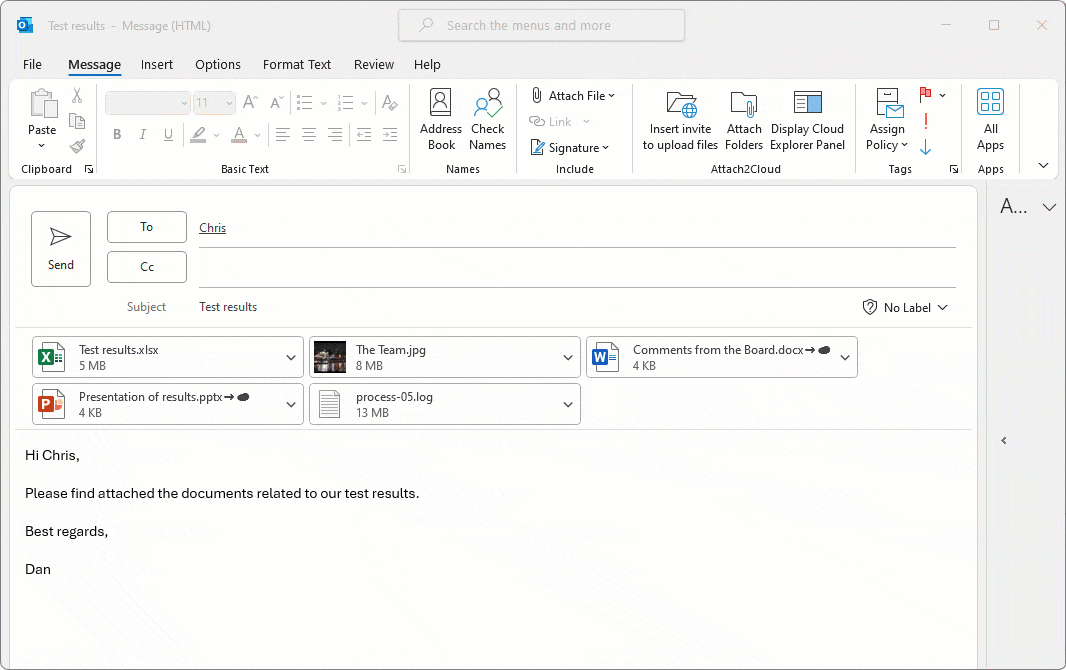Open text highlight color picker
Image resolution: width=1066 pixels, height=670 pixels.
coord(216,135)
